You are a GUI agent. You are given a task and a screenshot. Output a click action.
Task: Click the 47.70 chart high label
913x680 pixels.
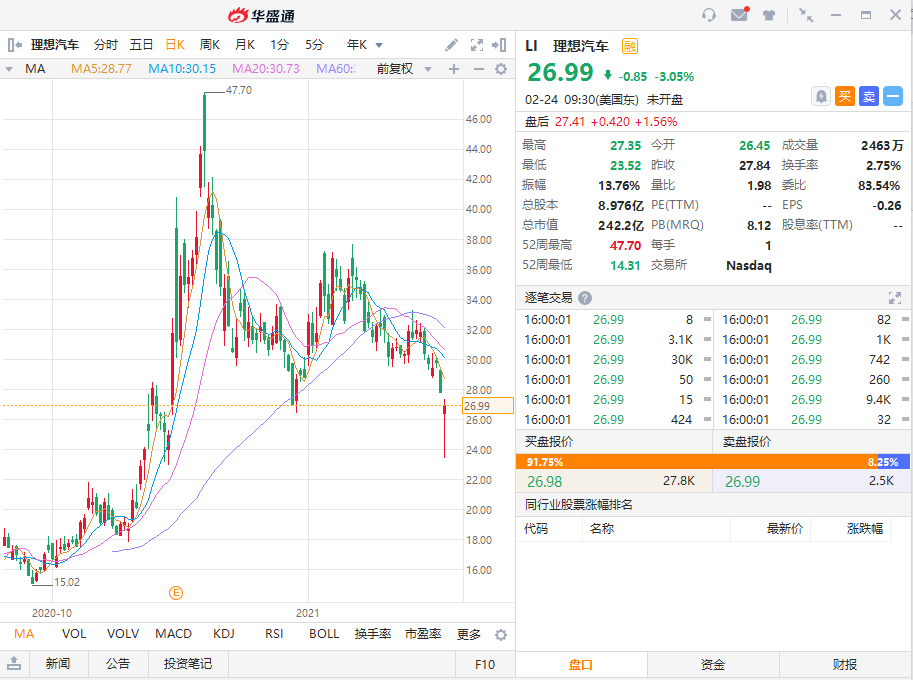(239, 90)
